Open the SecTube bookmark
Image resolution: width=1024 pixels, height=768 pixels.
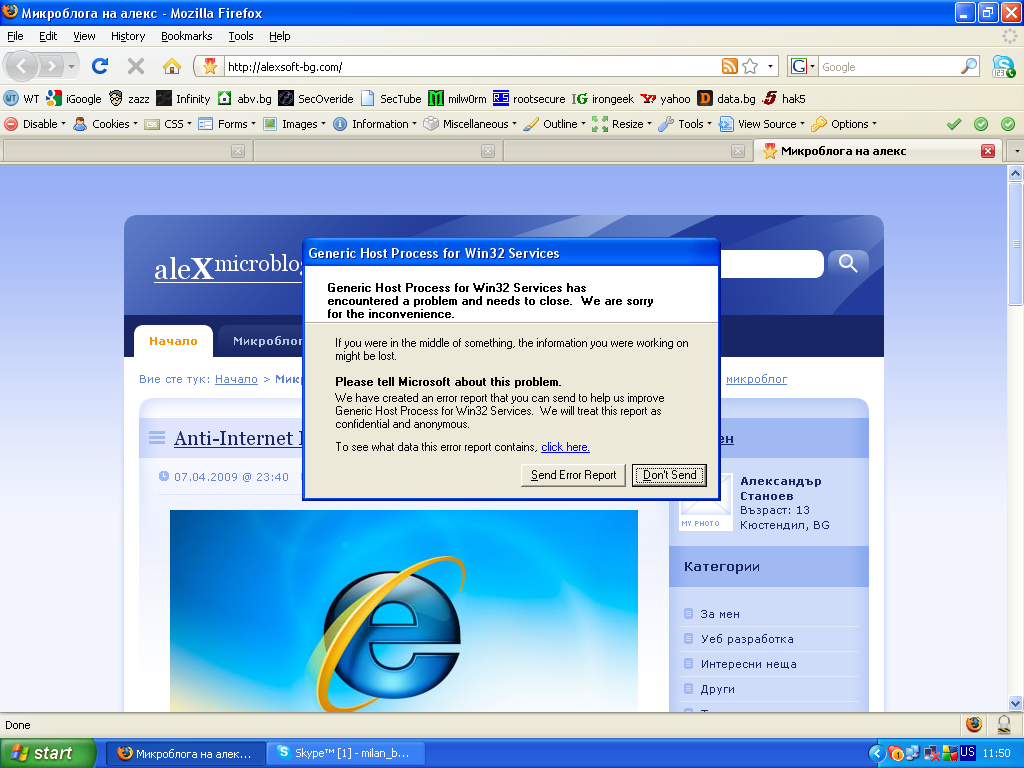coord(391,99)
